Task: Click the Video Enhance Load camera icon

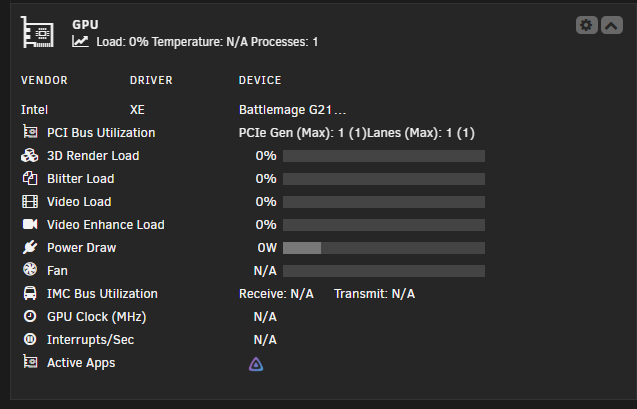Action: (30, 224)
